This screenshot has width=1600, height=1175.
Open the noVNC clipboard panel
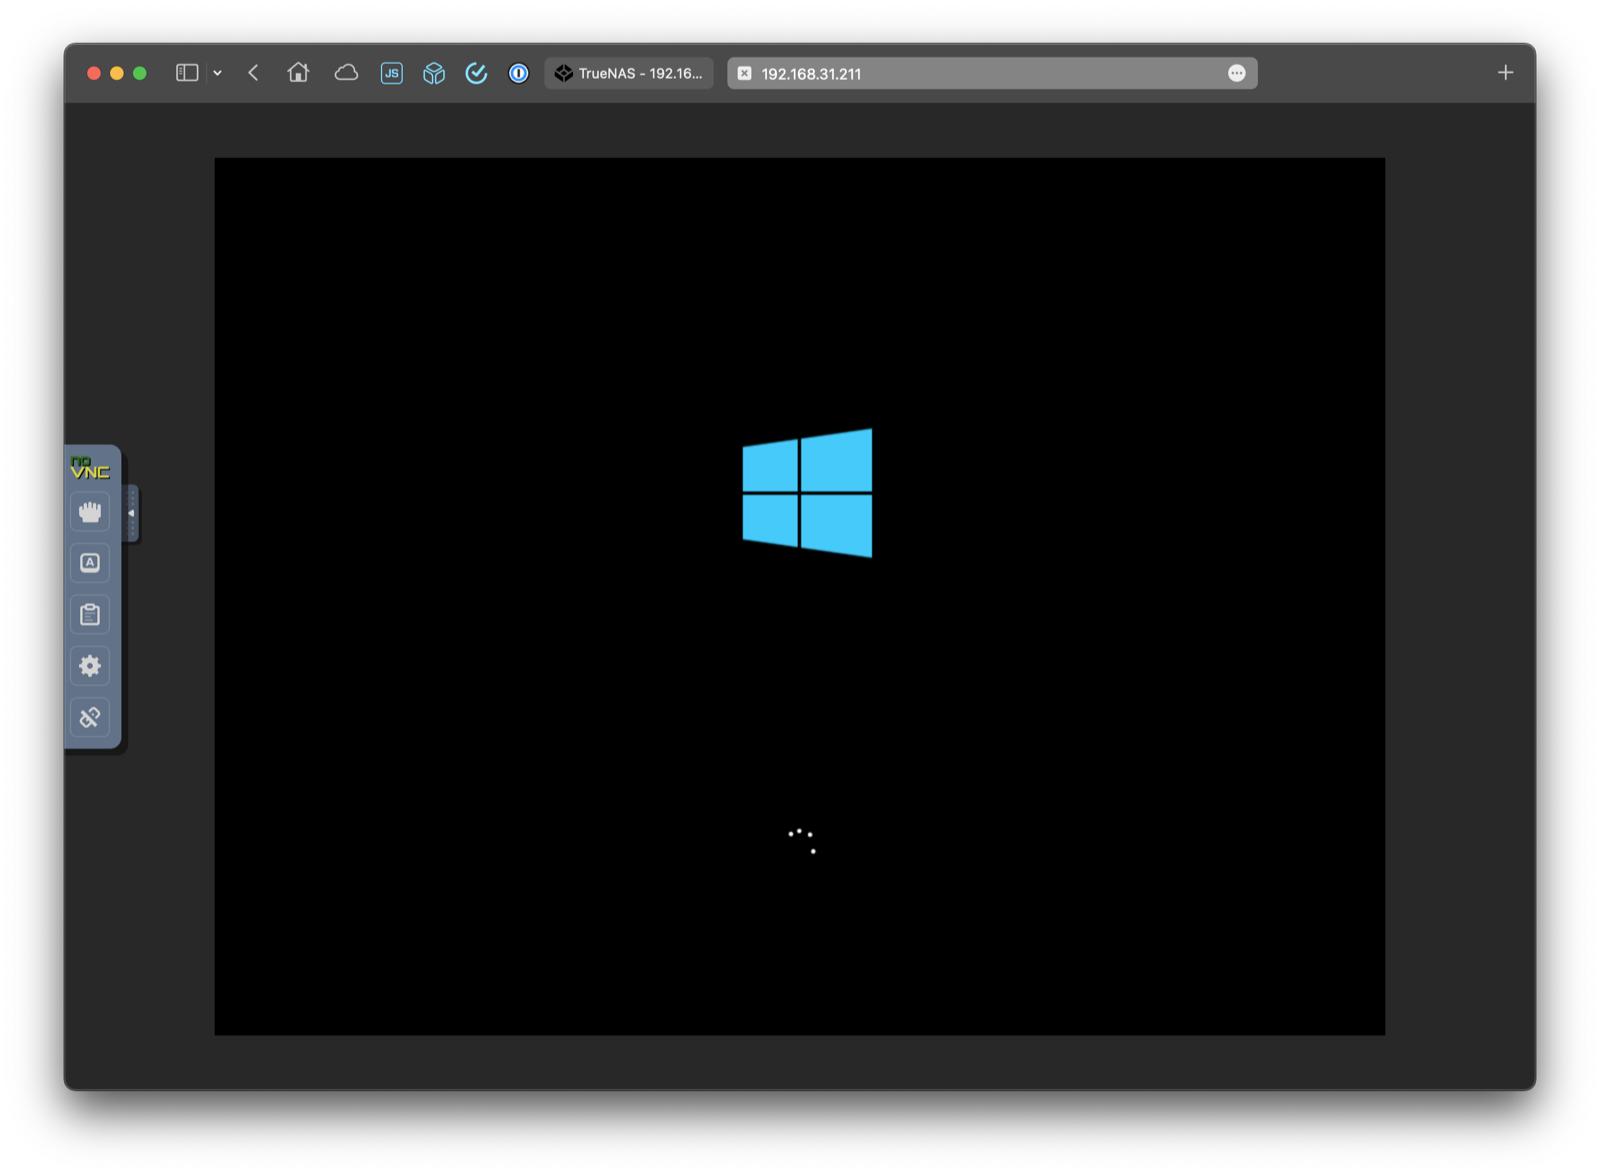90,614
